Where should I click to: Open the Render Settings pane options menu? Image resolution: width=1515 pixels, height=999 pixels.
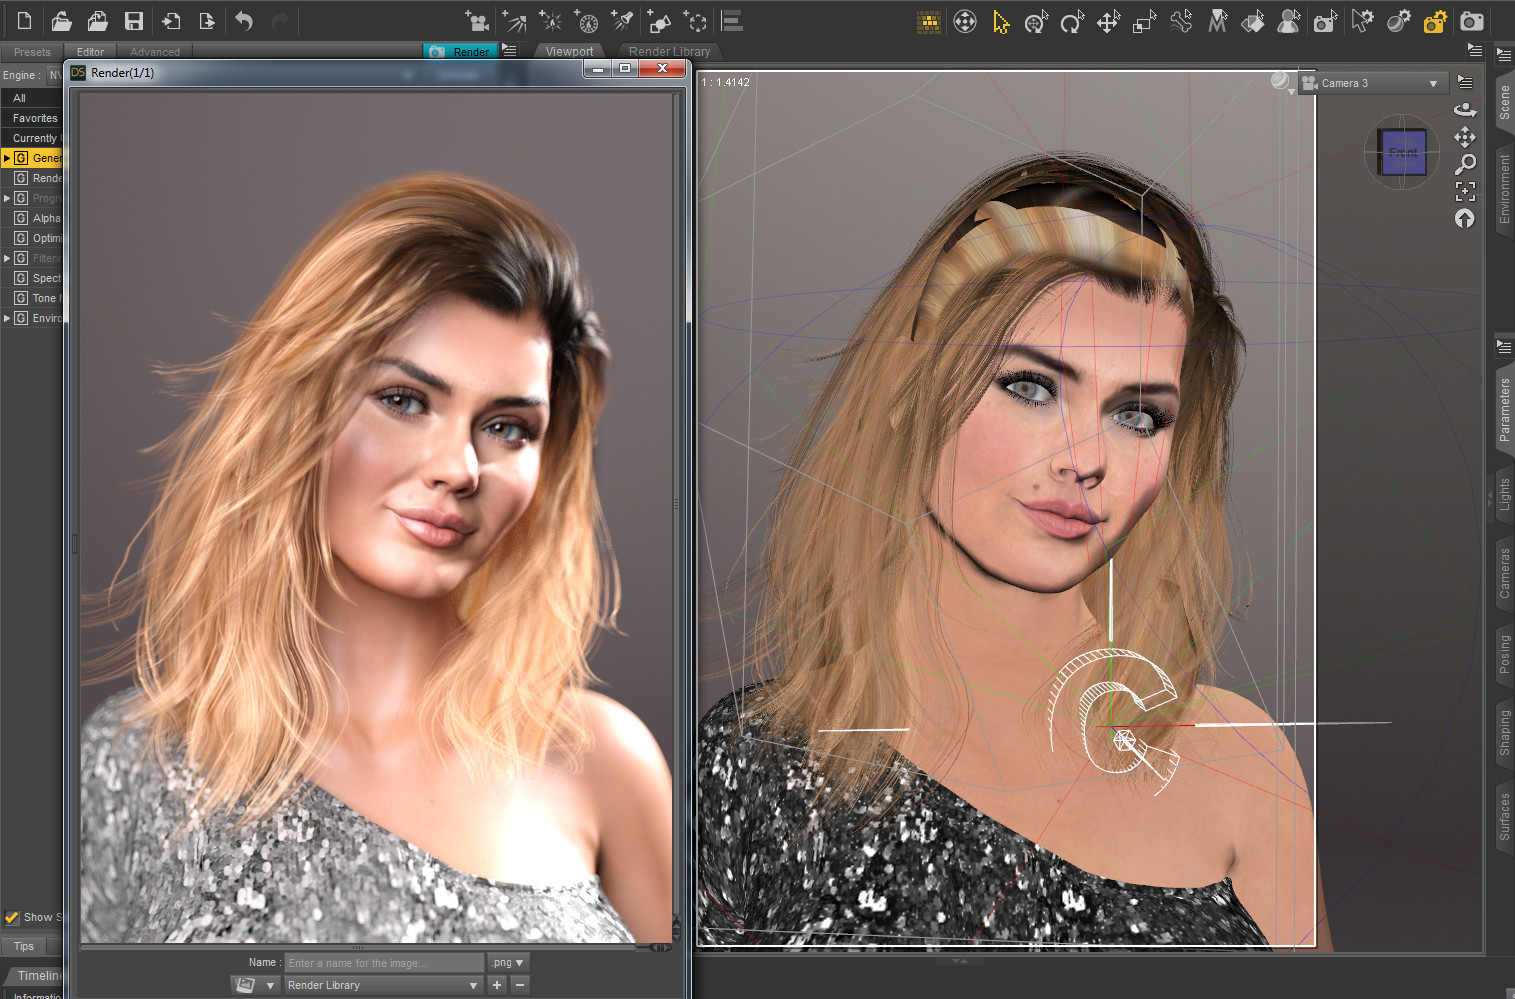[x=510, y=50]
